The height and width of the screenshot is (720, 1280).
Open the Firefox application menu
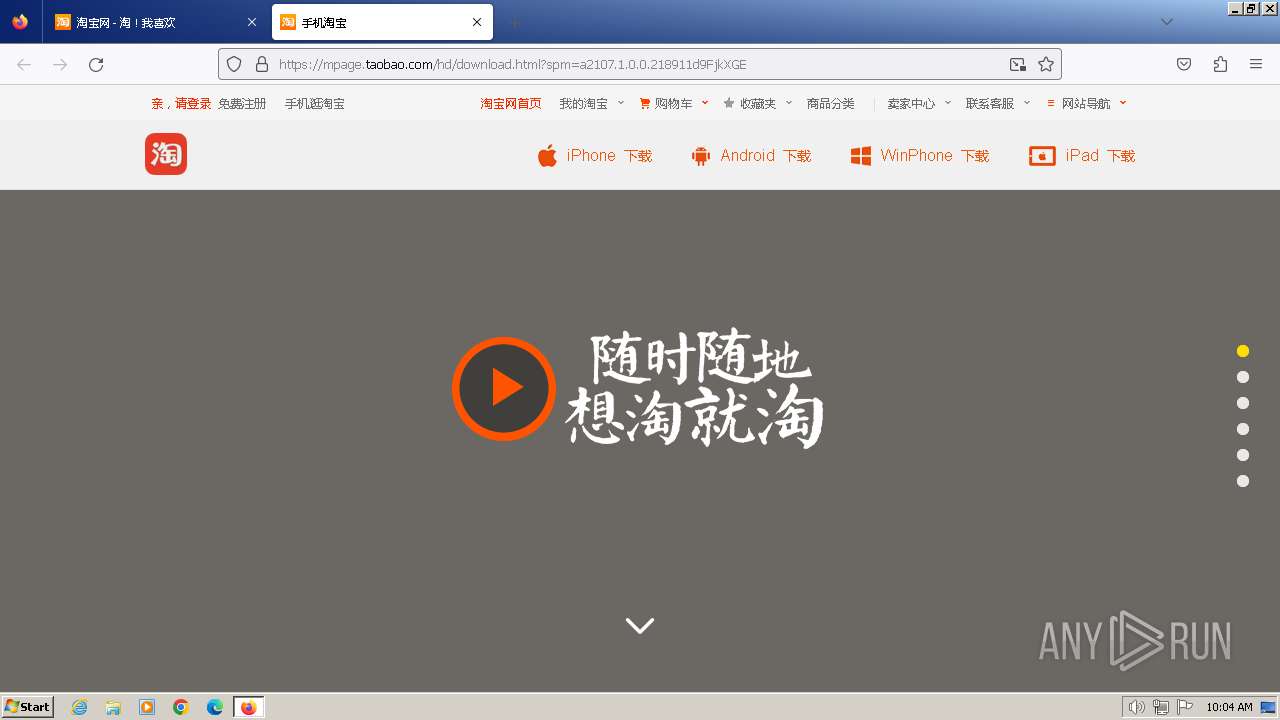1256,64
